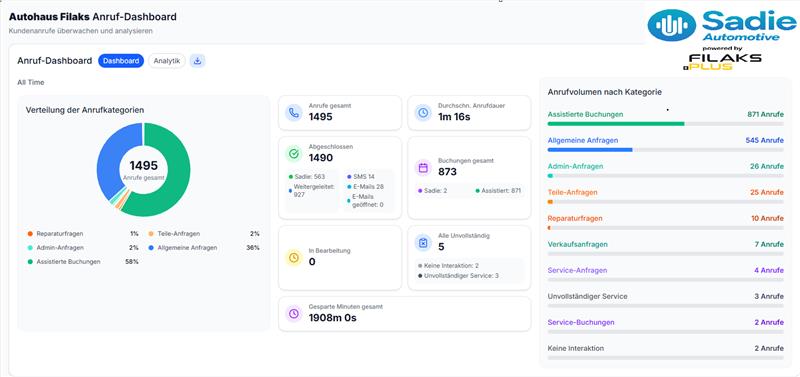Click the Keine Interaktion category row label
Screen dimensions: 800x377
click(x=576, y=348)
